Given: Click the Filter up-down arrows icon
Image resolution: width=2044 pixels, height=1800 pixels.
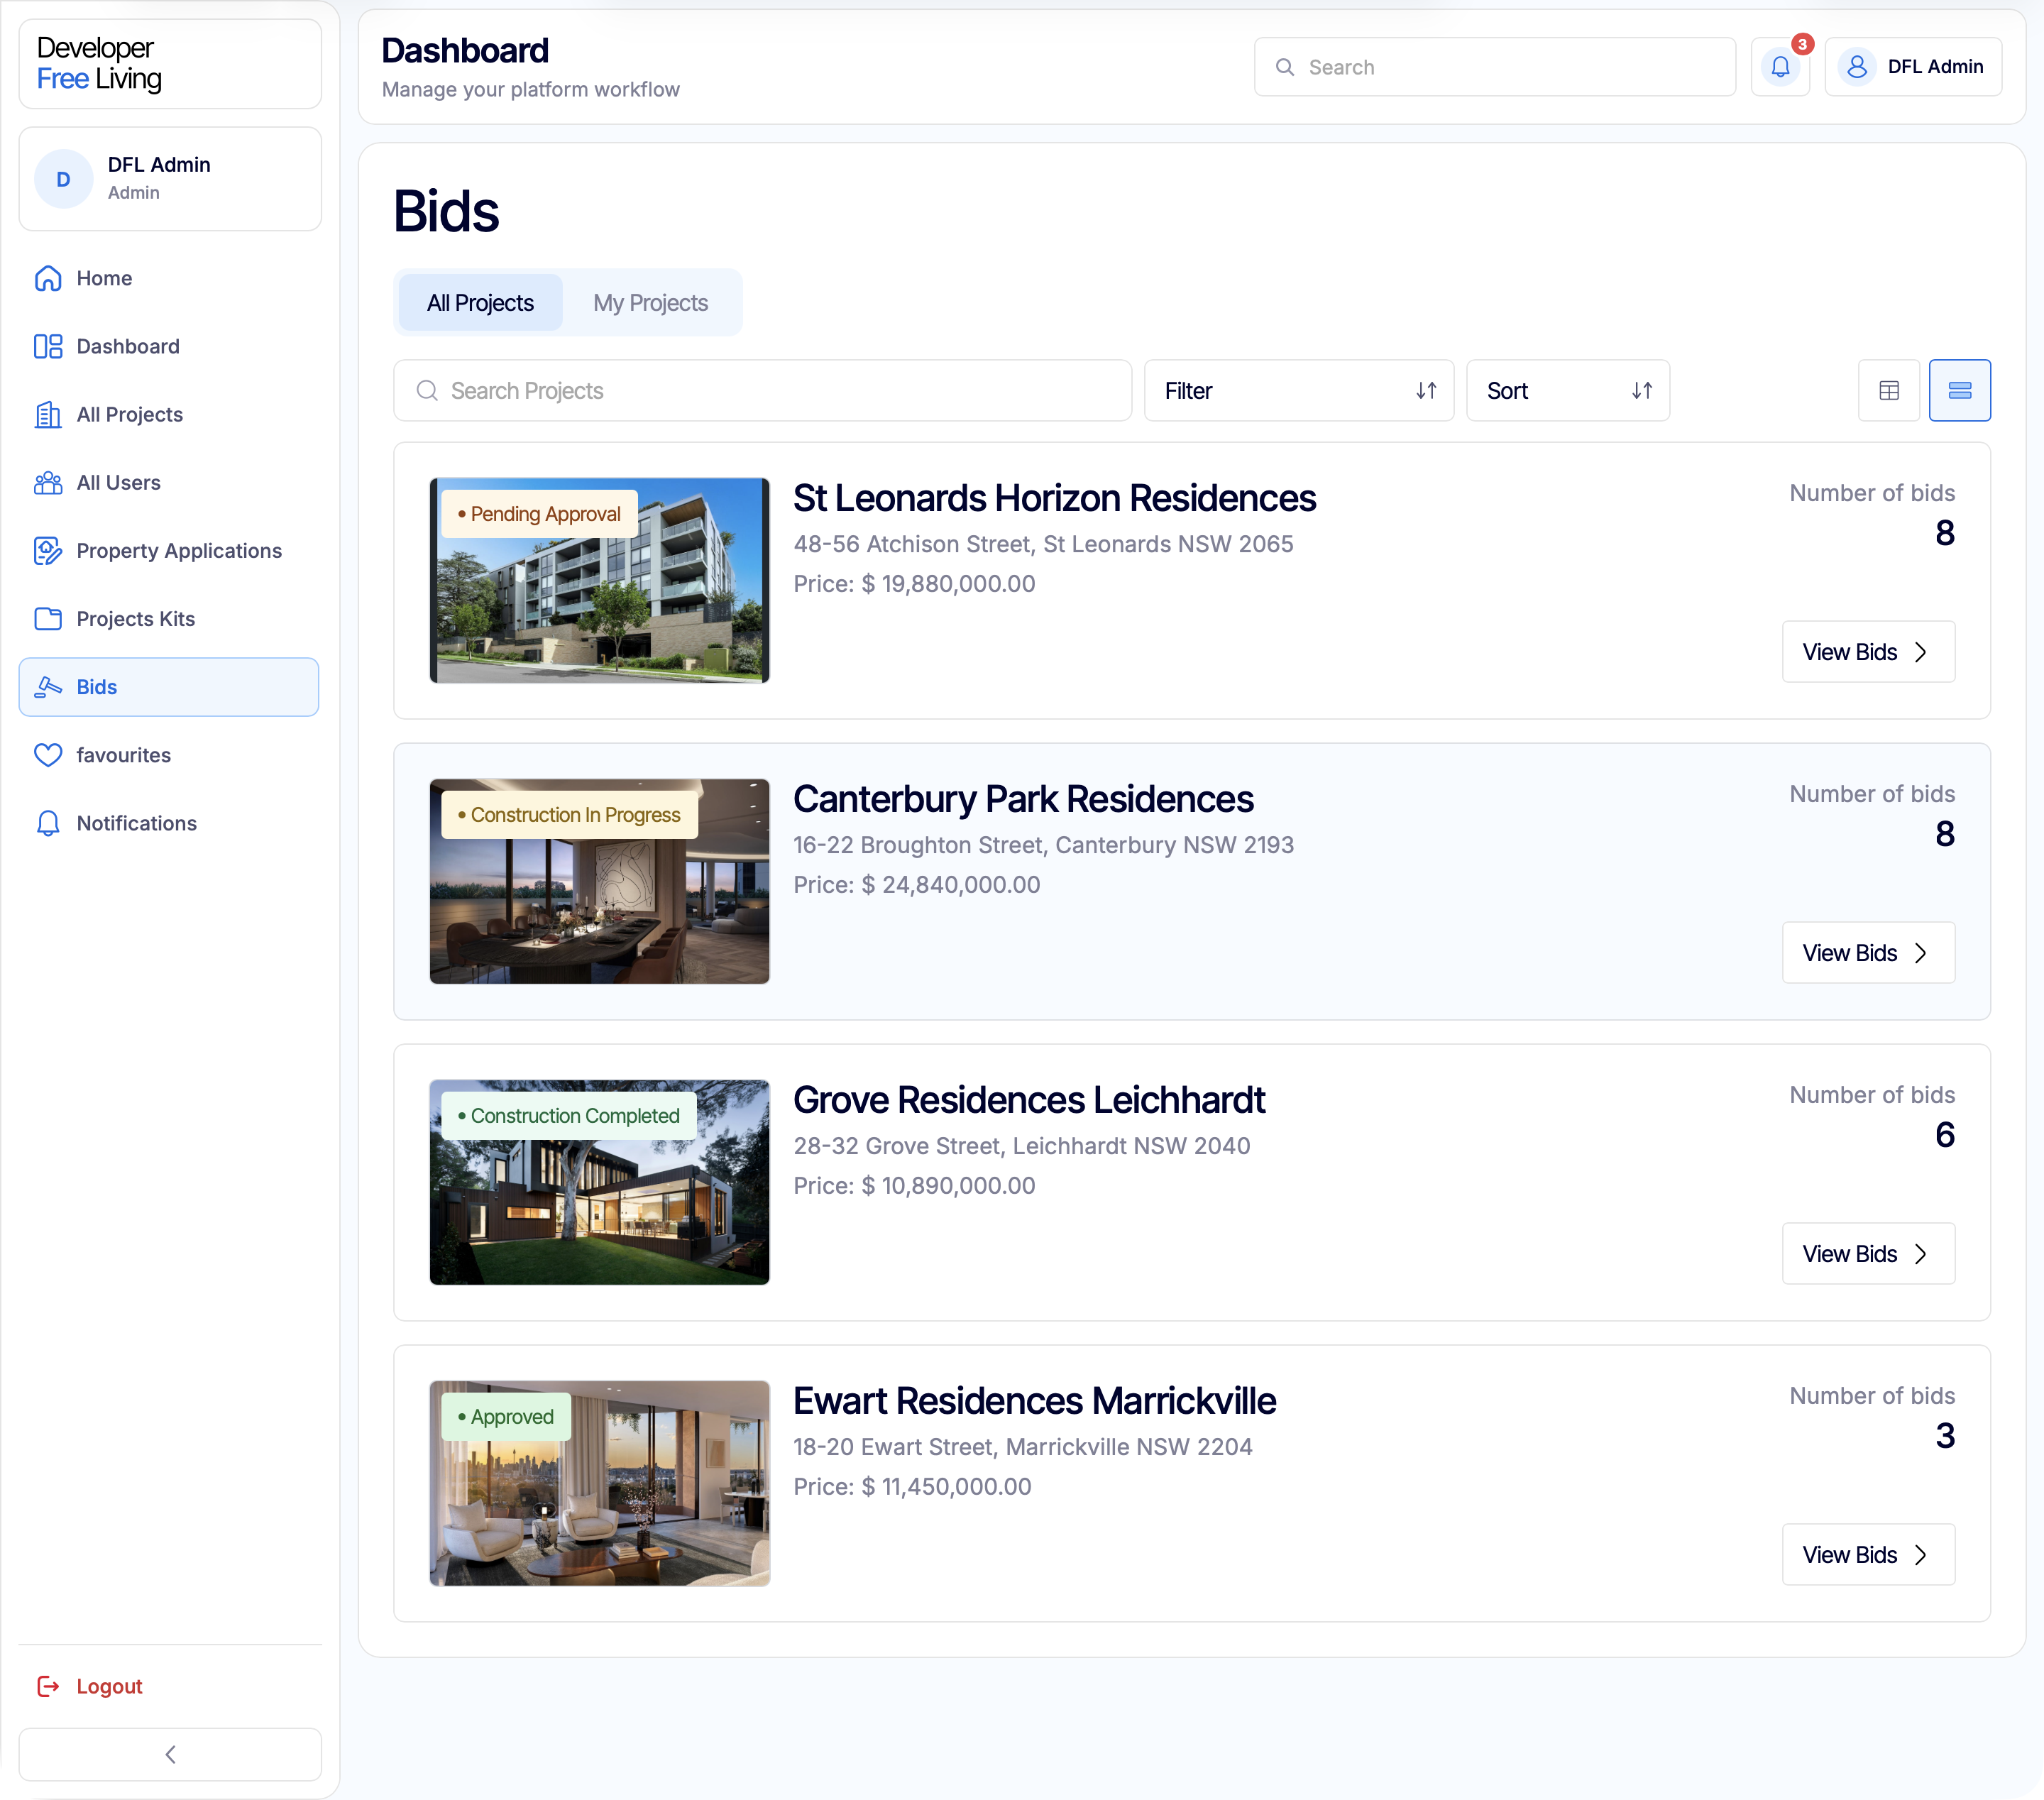Looking at the screenshot, I should [x=1426, y=390].
